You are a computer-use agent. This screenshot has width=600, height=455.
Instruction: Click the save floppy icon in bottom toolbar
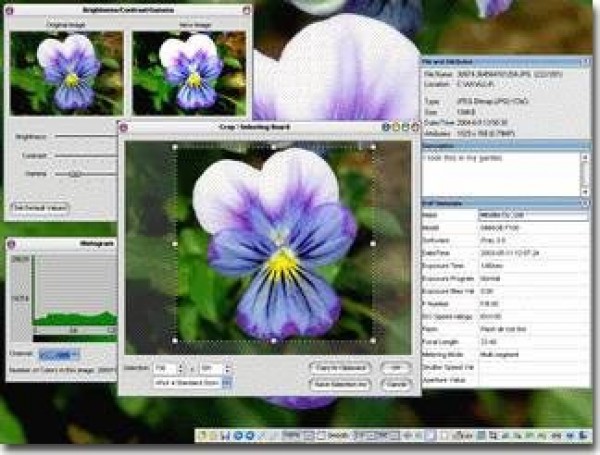(225, 435)
